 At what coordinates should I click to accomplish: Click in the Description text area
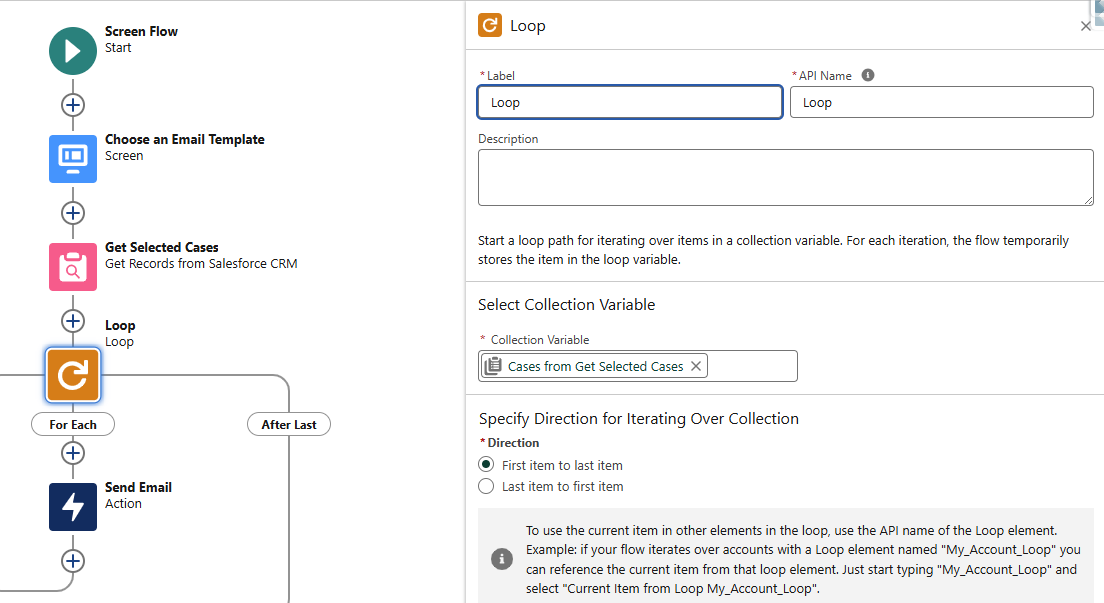(785, 177)
